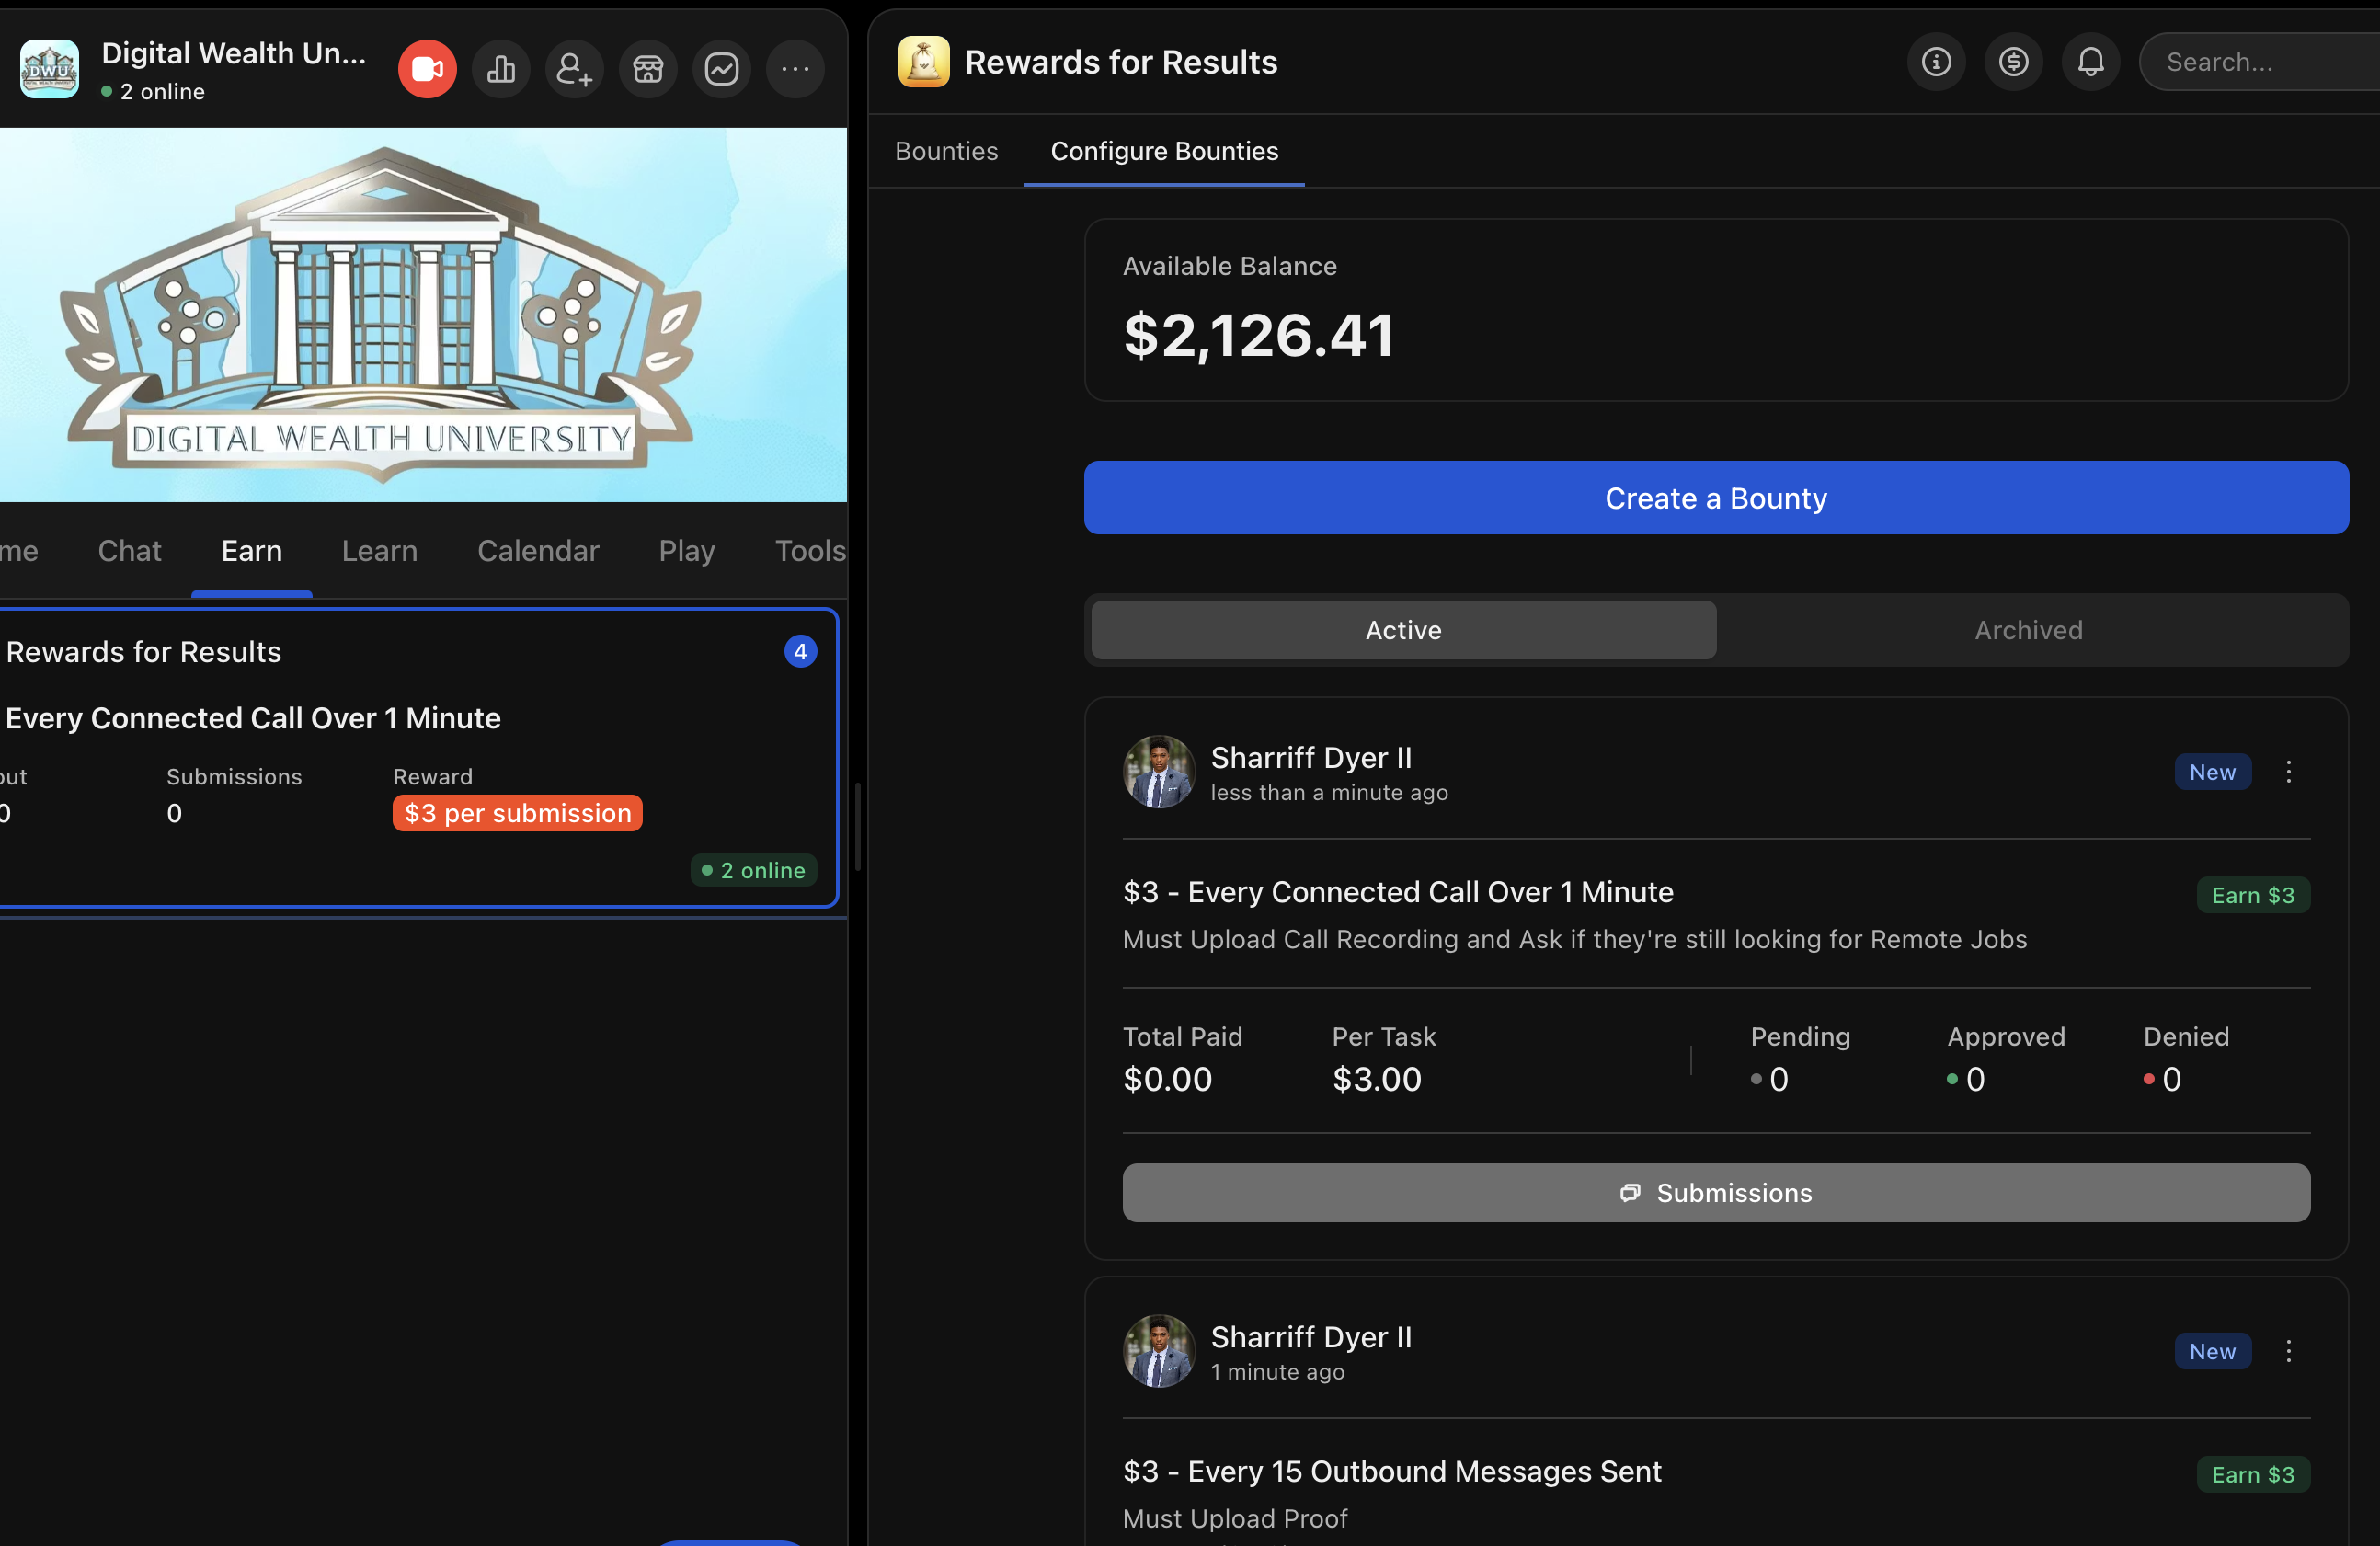Click the Create a Bounty button
This screenshot has width=2380, height=1546.
[1716, 498]
